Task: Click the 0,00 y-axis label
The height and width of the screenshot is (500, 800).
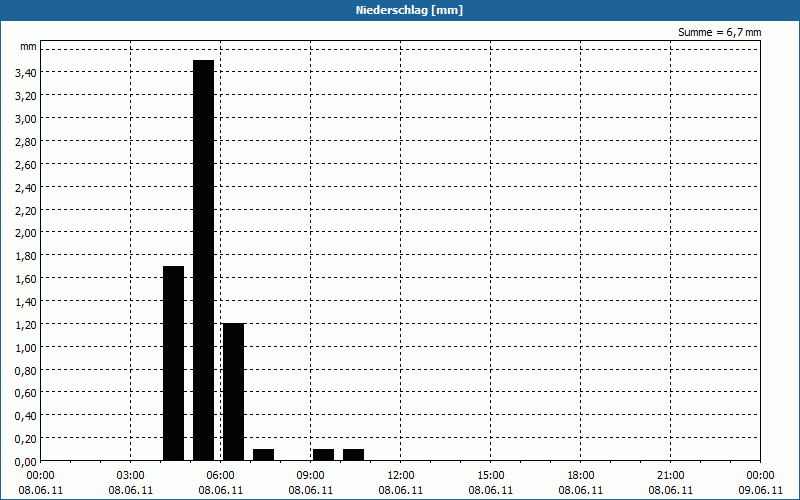Action: pyautogui.click(x=26, y=462)
